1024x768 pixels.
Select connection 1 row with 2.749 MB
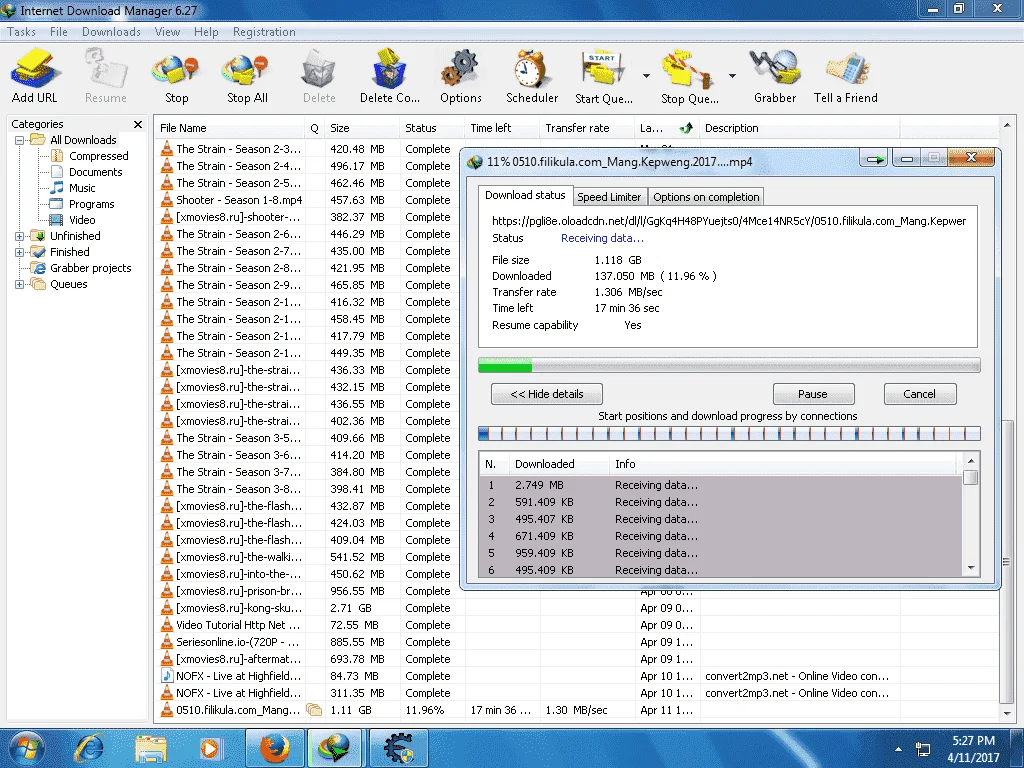coord(721,485)
